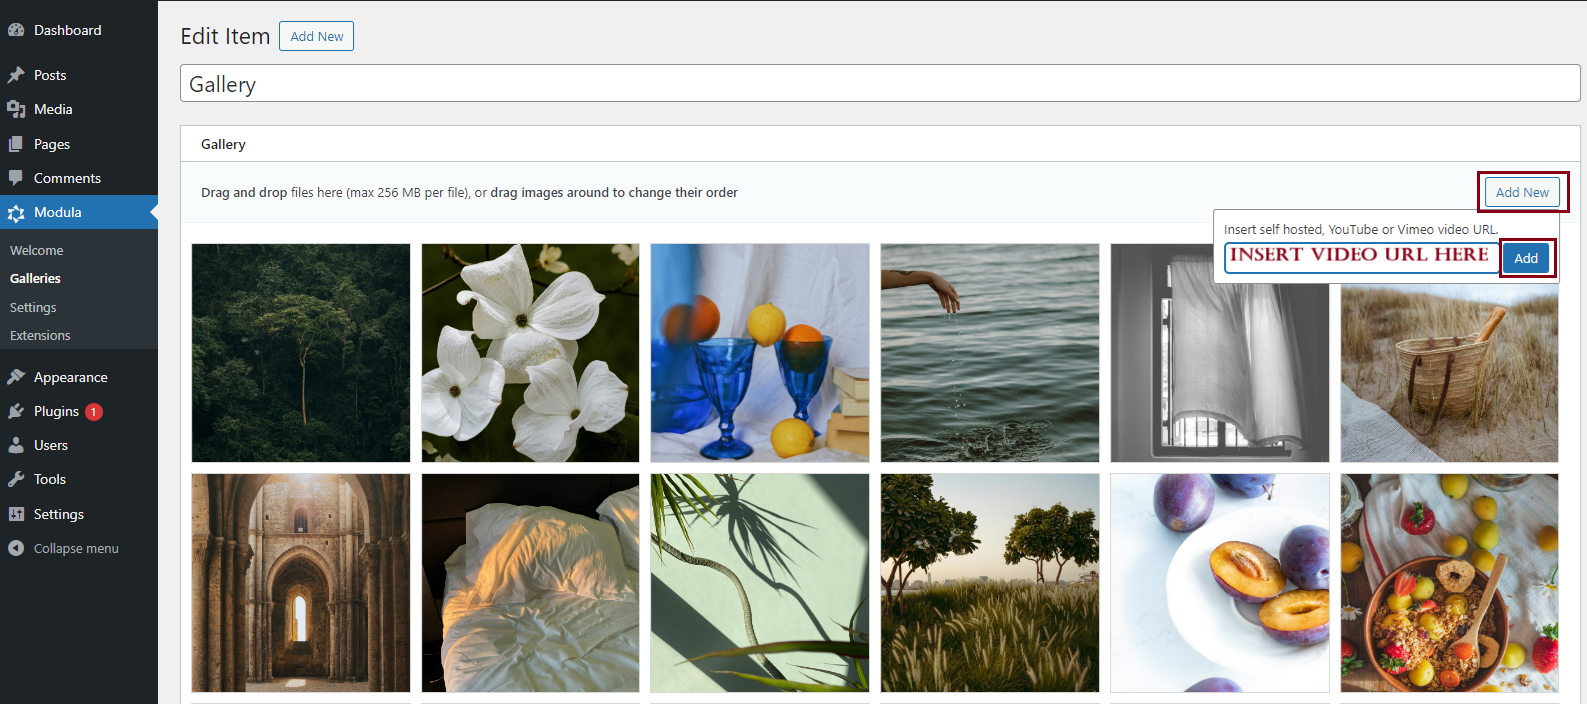Click the Plugins plug icon
Image resolution: width=1587 pixels, height=704 pixels.
click(16, 411)
